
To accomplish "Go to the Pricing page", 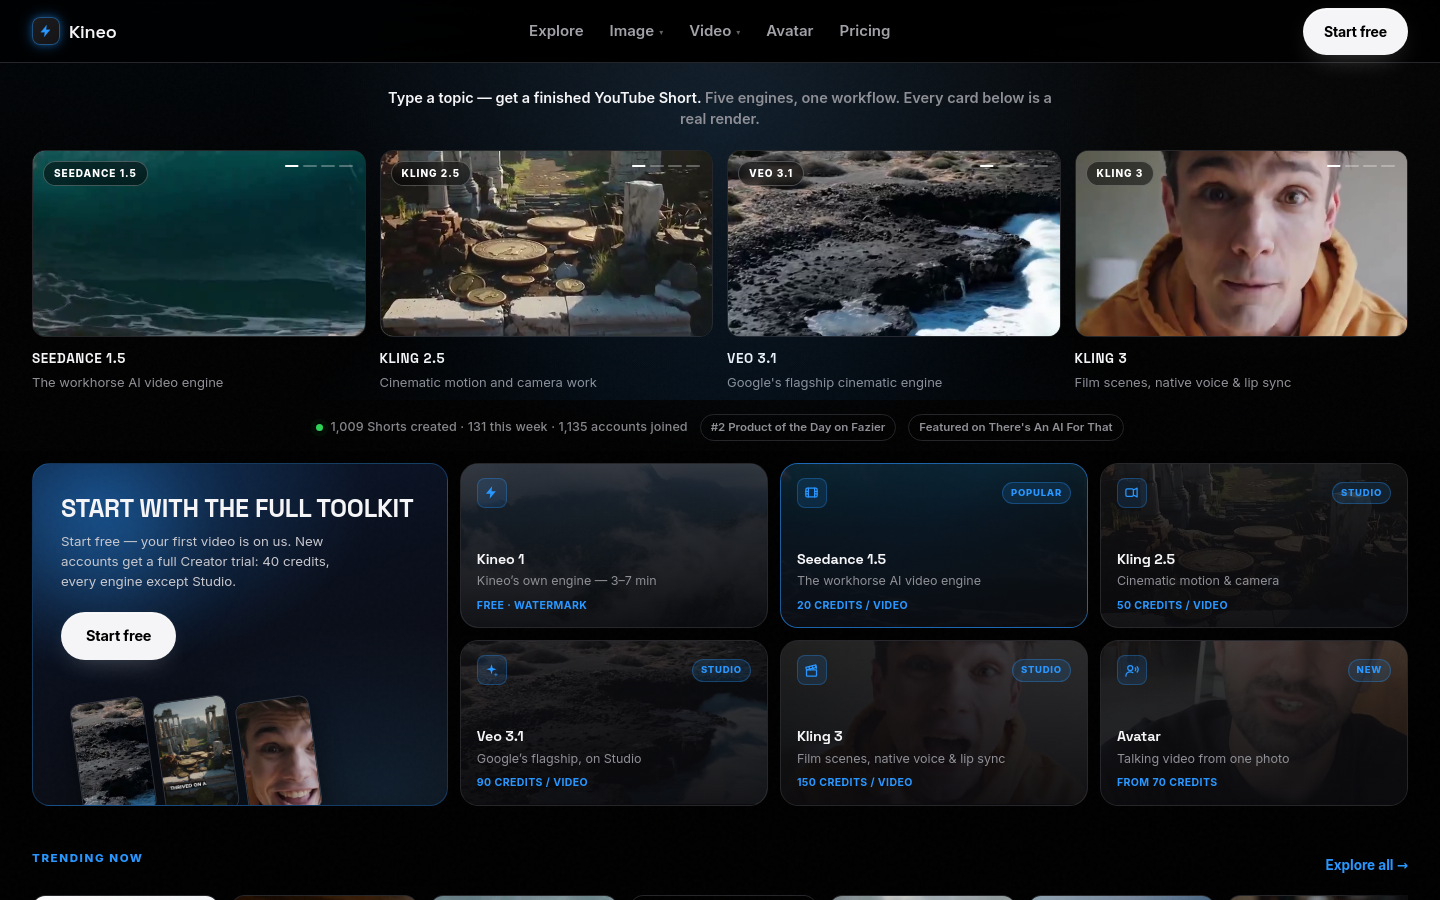I will tap(864, 31).
